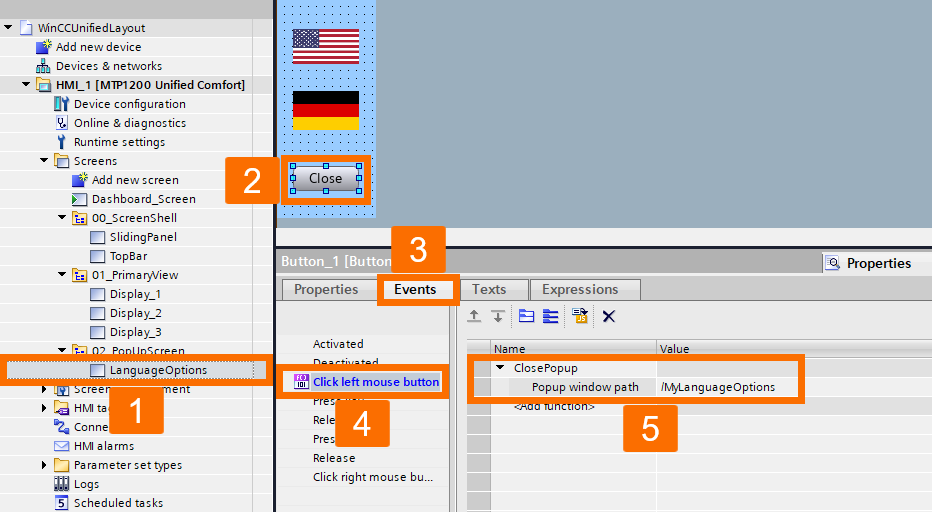Collapse the HMI_1 device node

[26, 84]
